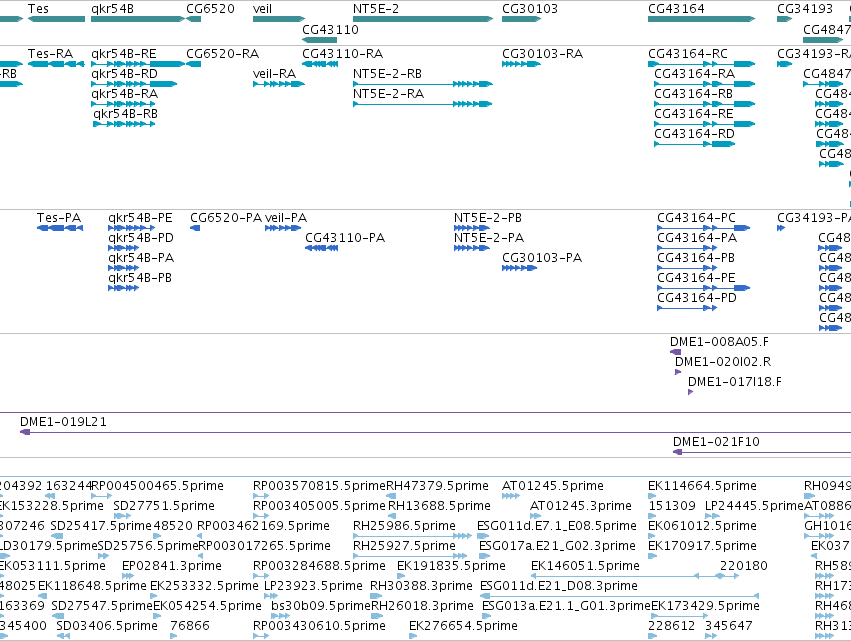Click BAC end DME1-008A05.F
This screenshot has height=641, width=851.
point(675,352)
